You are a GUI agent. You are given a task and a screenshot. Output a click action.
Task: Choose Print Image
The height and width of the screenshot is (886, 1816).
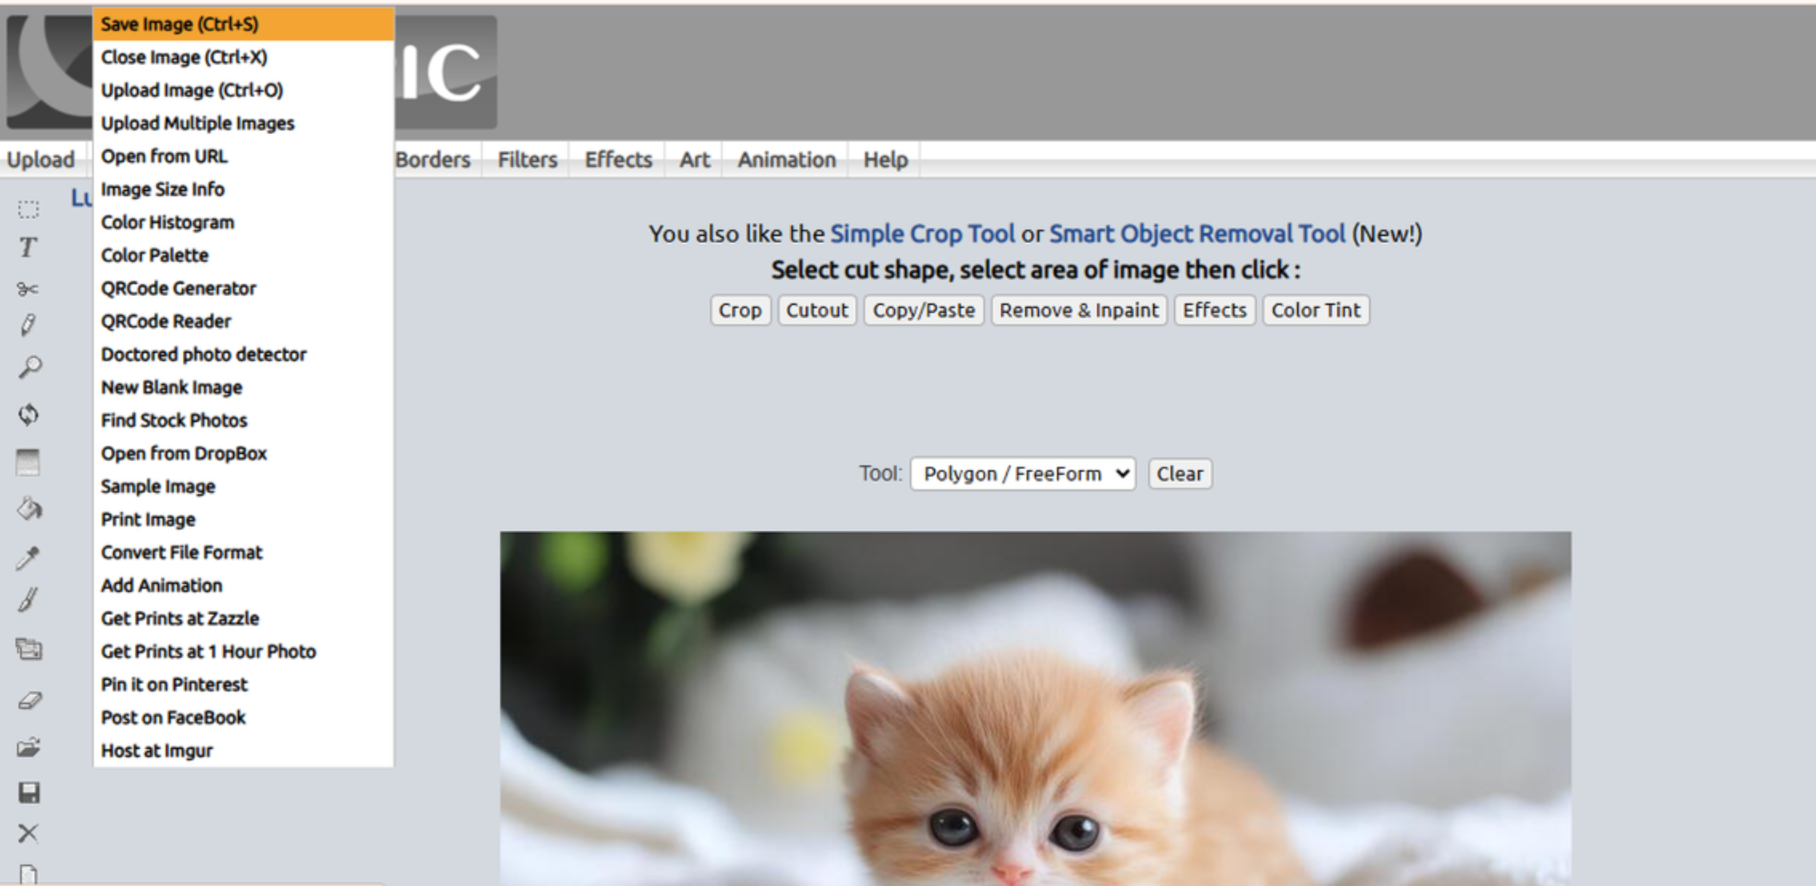pyautogui.click(x=243, y=519)
